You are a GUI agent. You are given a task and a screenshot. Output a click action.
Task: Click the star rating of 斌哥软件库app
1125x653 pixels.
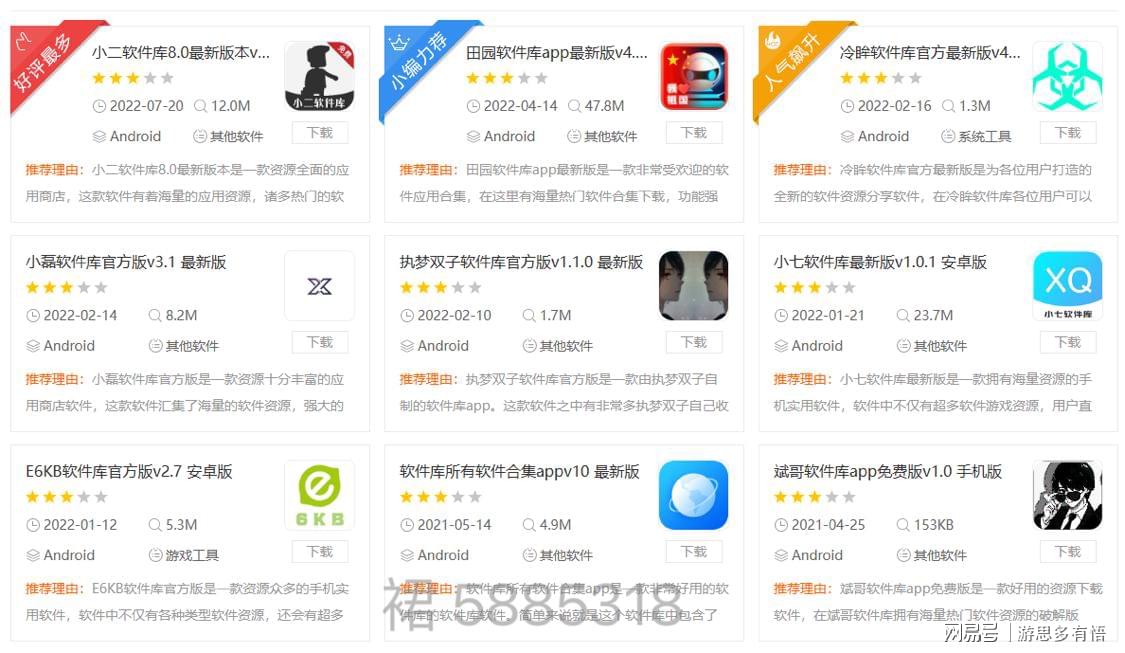coord(814,497)
